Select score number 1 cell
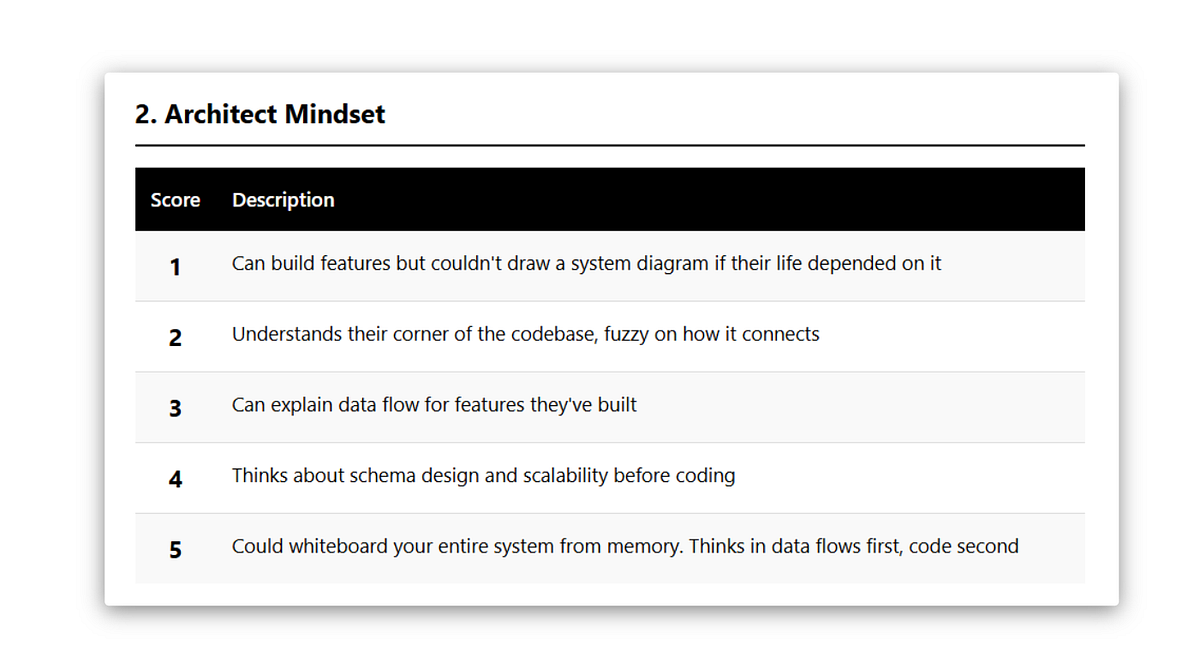Image resolution: width=1200 pixels, height=662 pixels. [x=175, y=267]
